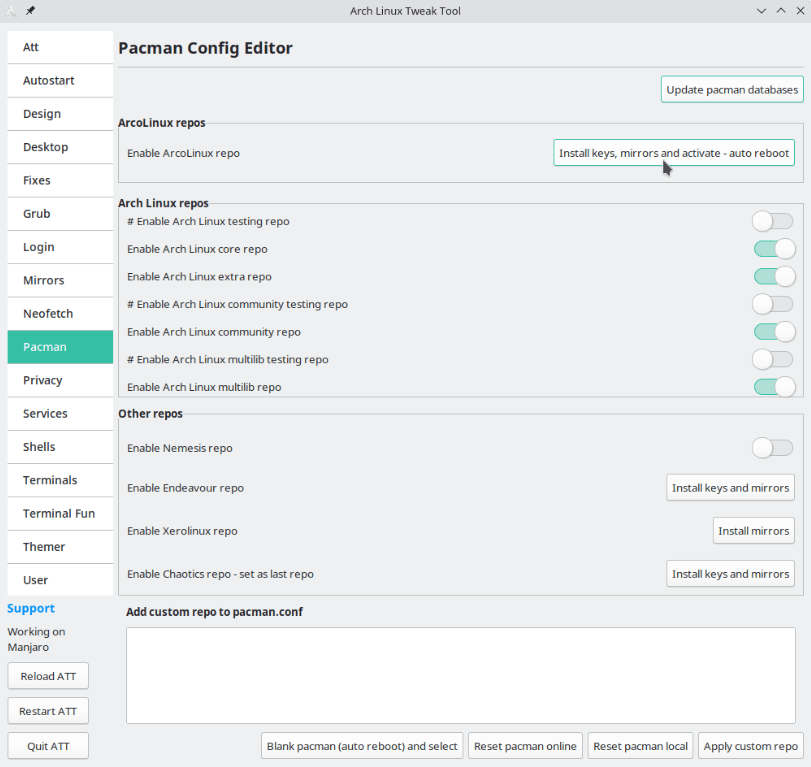
Task: Click the Enable Endeavour repo label
Action: point(185,488)
